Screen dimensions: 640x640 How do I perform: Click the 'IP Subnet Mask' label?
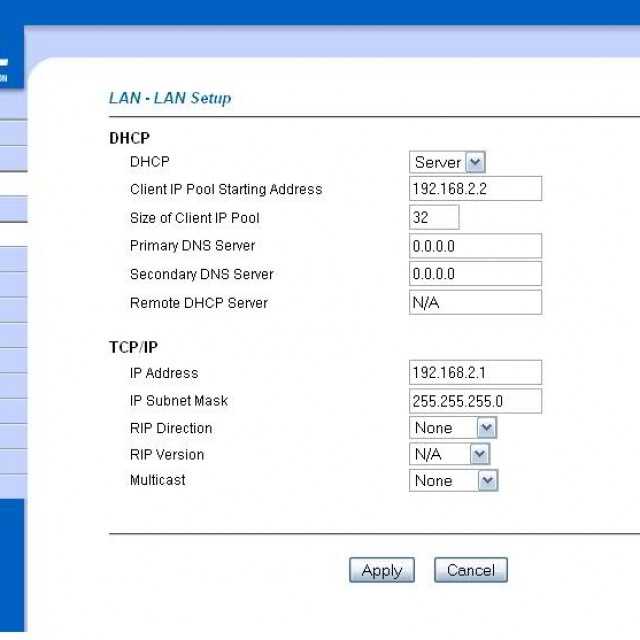[x=179, y=401]
